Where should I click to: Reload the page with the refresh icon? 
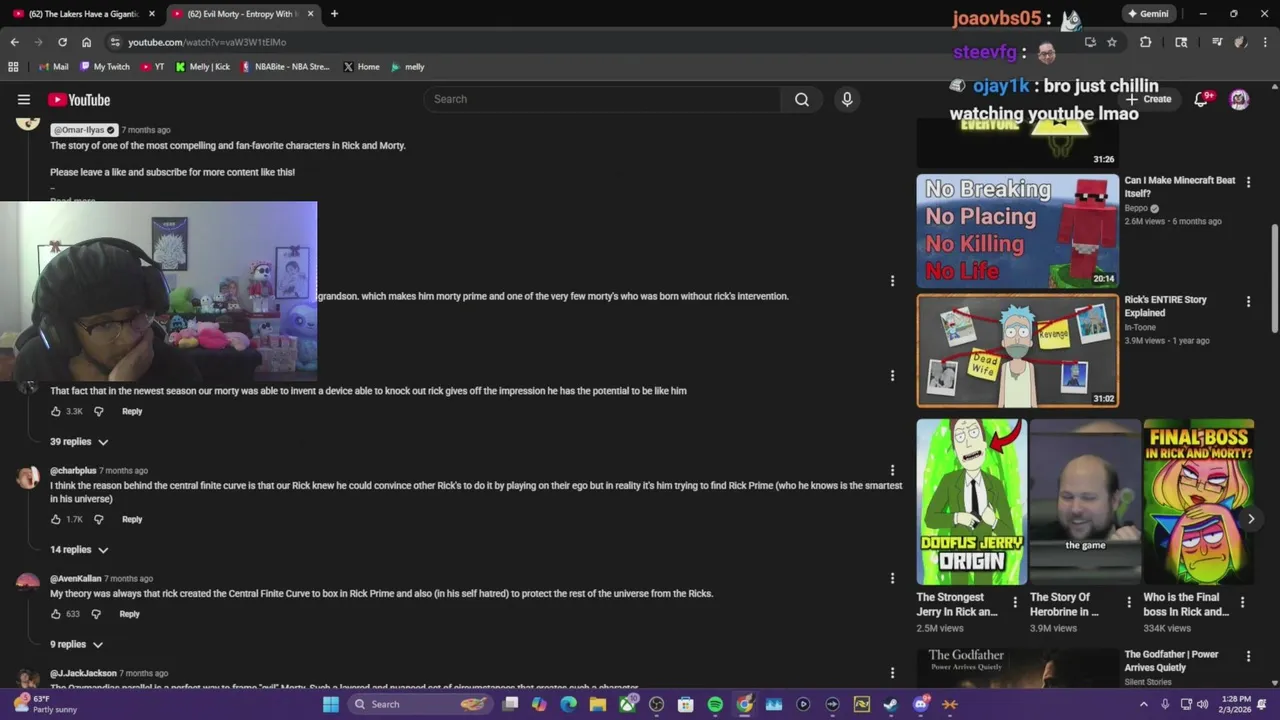coord(62,42)
